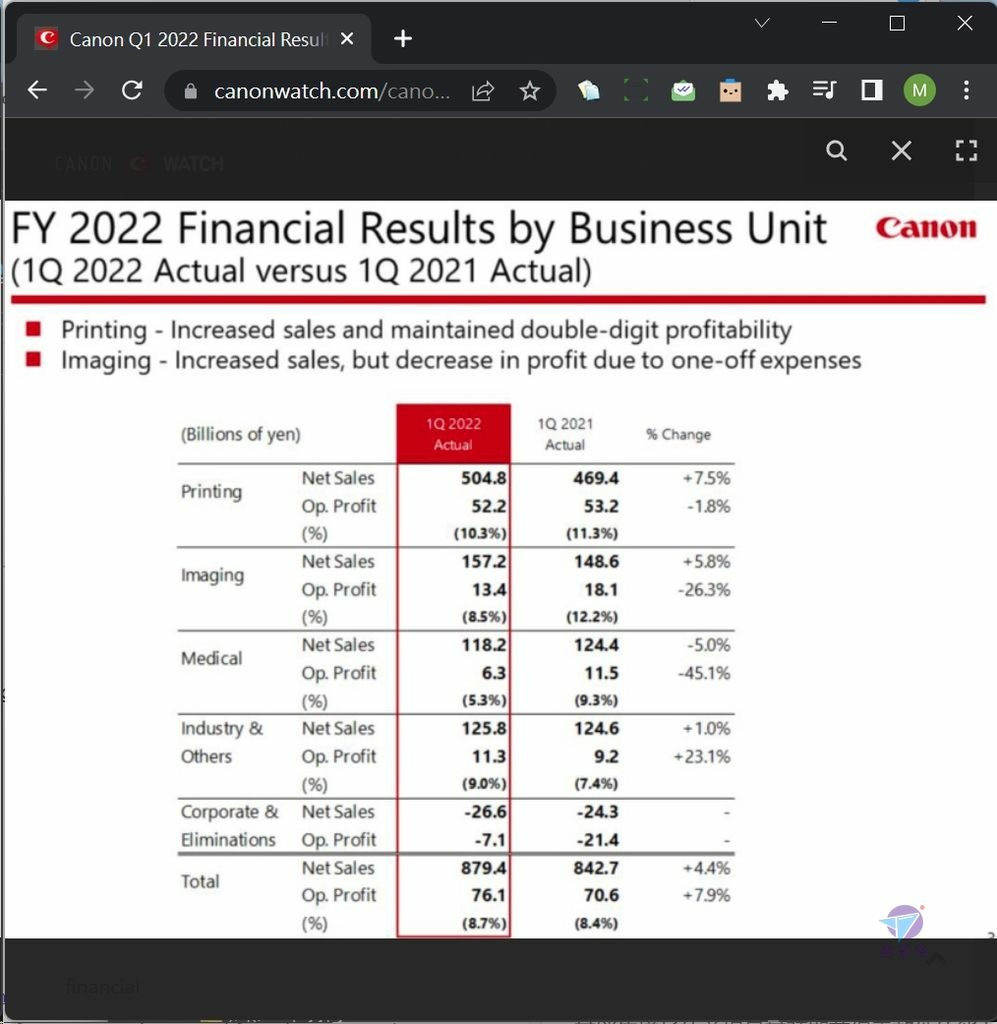Minimize the browser window
Image resolution: width=997 pixels, height=1024 pixels.
(x=830, y=23)
